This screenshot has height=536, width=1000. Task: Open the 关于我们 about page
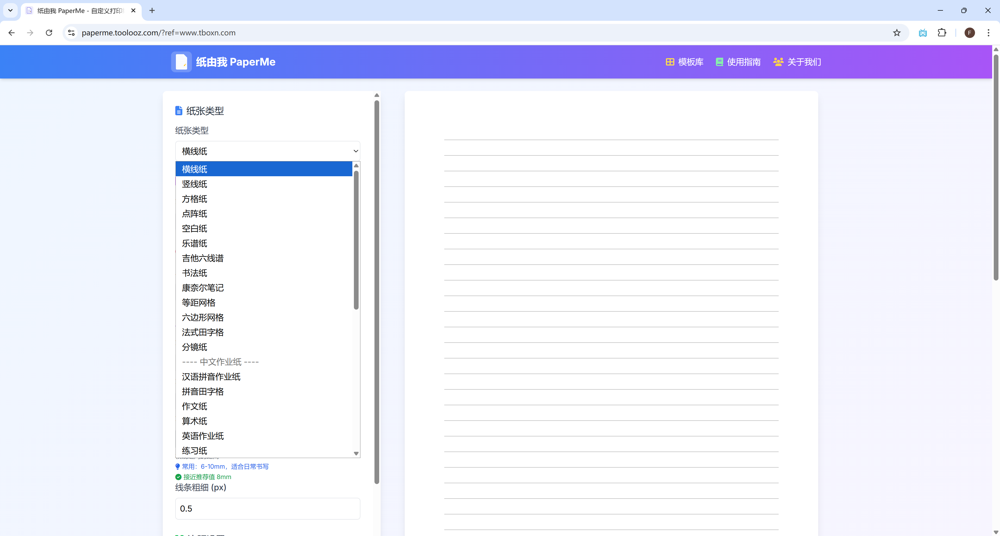[x=796, y=62]
